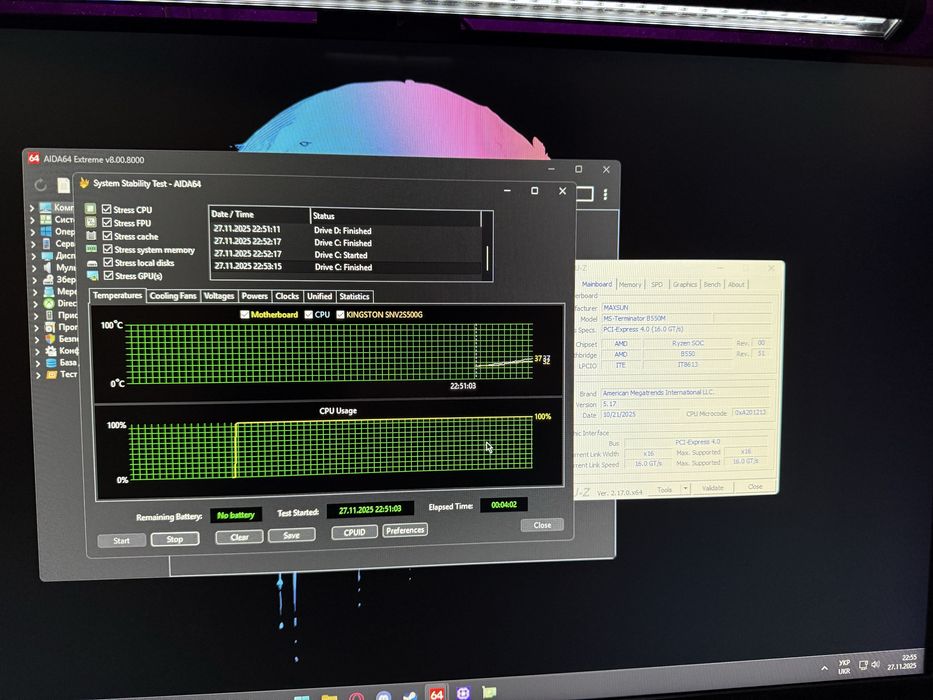The height and width of the screenshot is (700, 933).
Task: Click the Безпека shield icon in tree
Action: pyautogui.click(x=50, y=339)
